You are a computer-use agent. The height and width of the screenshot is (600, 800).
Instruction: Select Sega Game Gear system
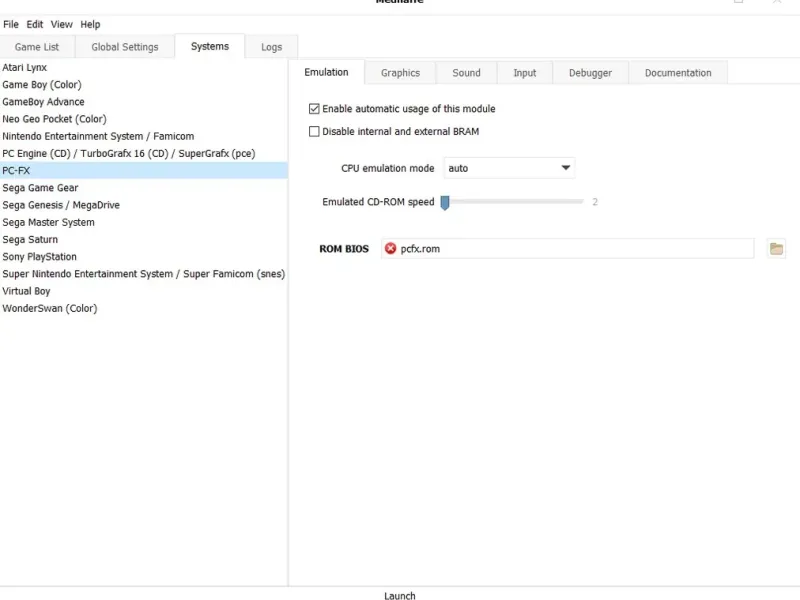click(x=143, y=188)
